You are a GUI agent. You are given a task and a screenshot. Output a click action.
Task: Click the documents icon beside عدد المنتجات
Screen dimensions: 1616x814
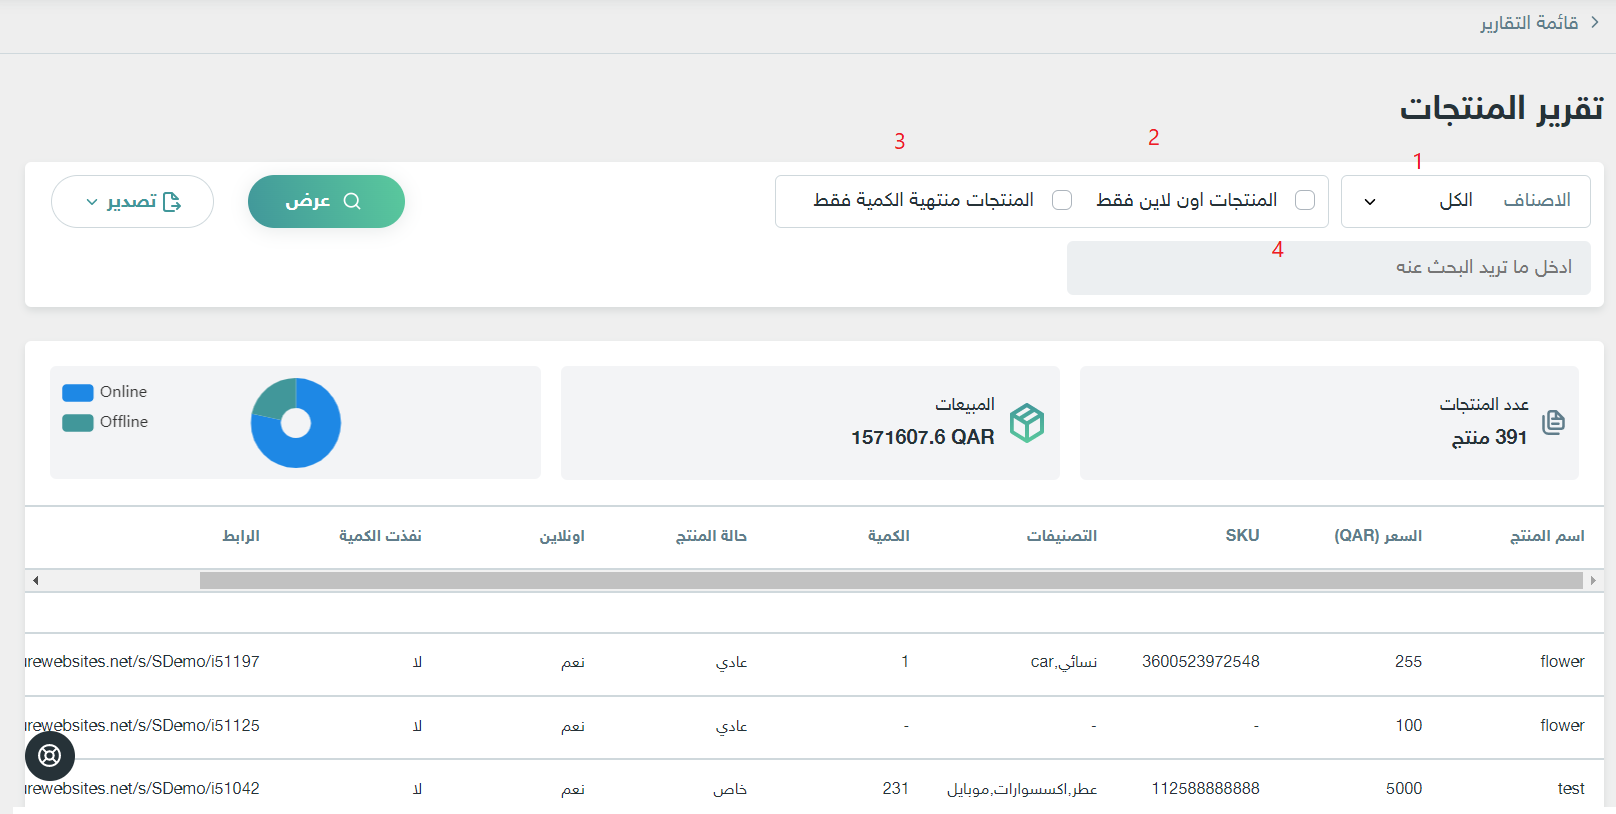click(x=1553, y=422)
